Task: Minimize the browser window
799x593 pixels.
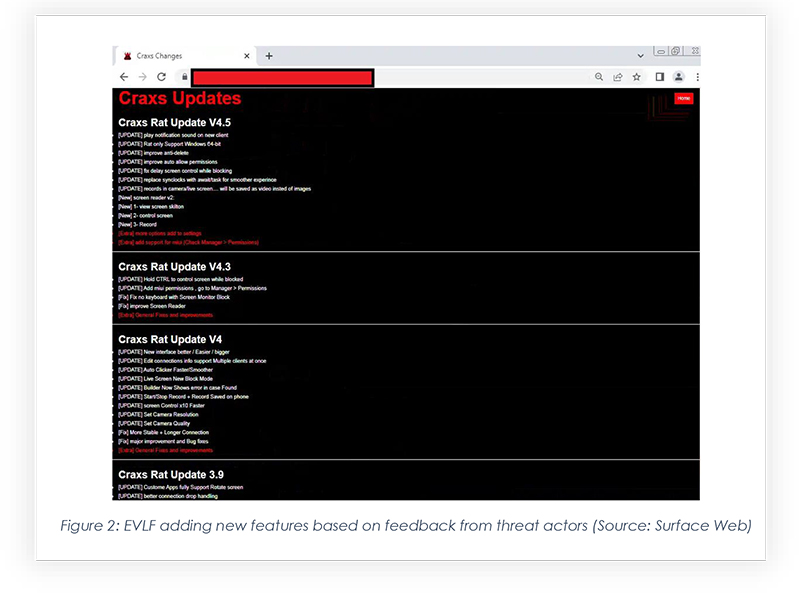Action: tap(660, 51)
